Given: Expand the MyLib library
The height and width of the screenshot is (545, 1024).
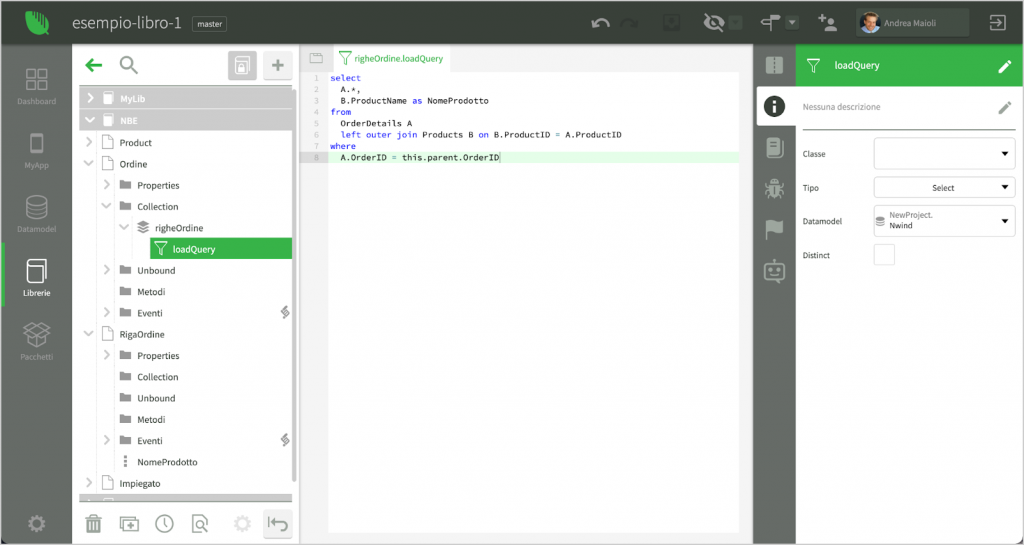Looking at the screenshot, I should [90, 99].
